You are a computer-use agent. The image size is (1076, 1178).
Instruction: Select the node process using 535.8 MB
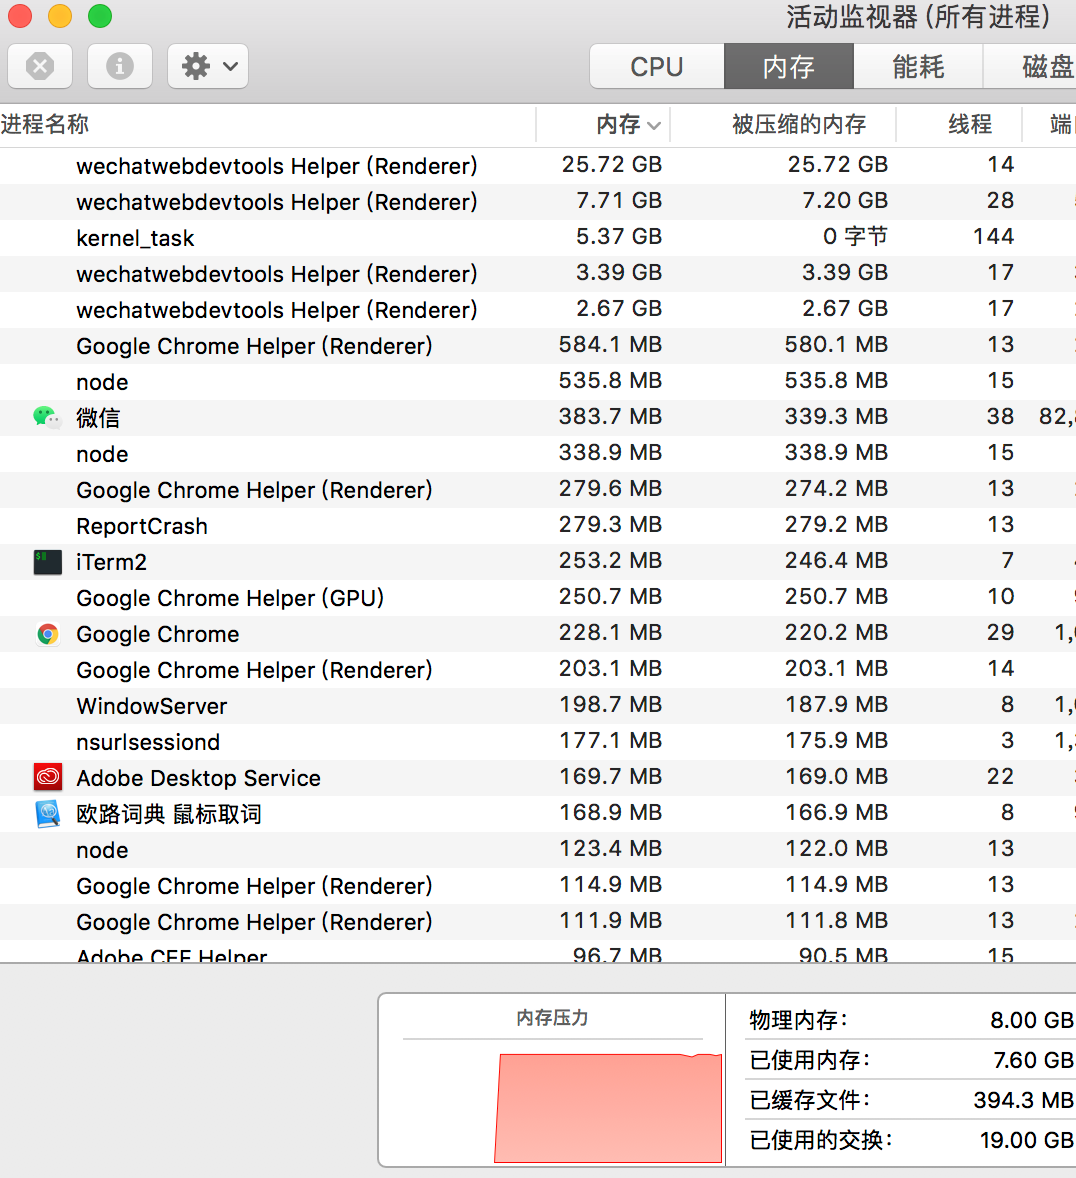pyautogui.click(x=538, y=382)
